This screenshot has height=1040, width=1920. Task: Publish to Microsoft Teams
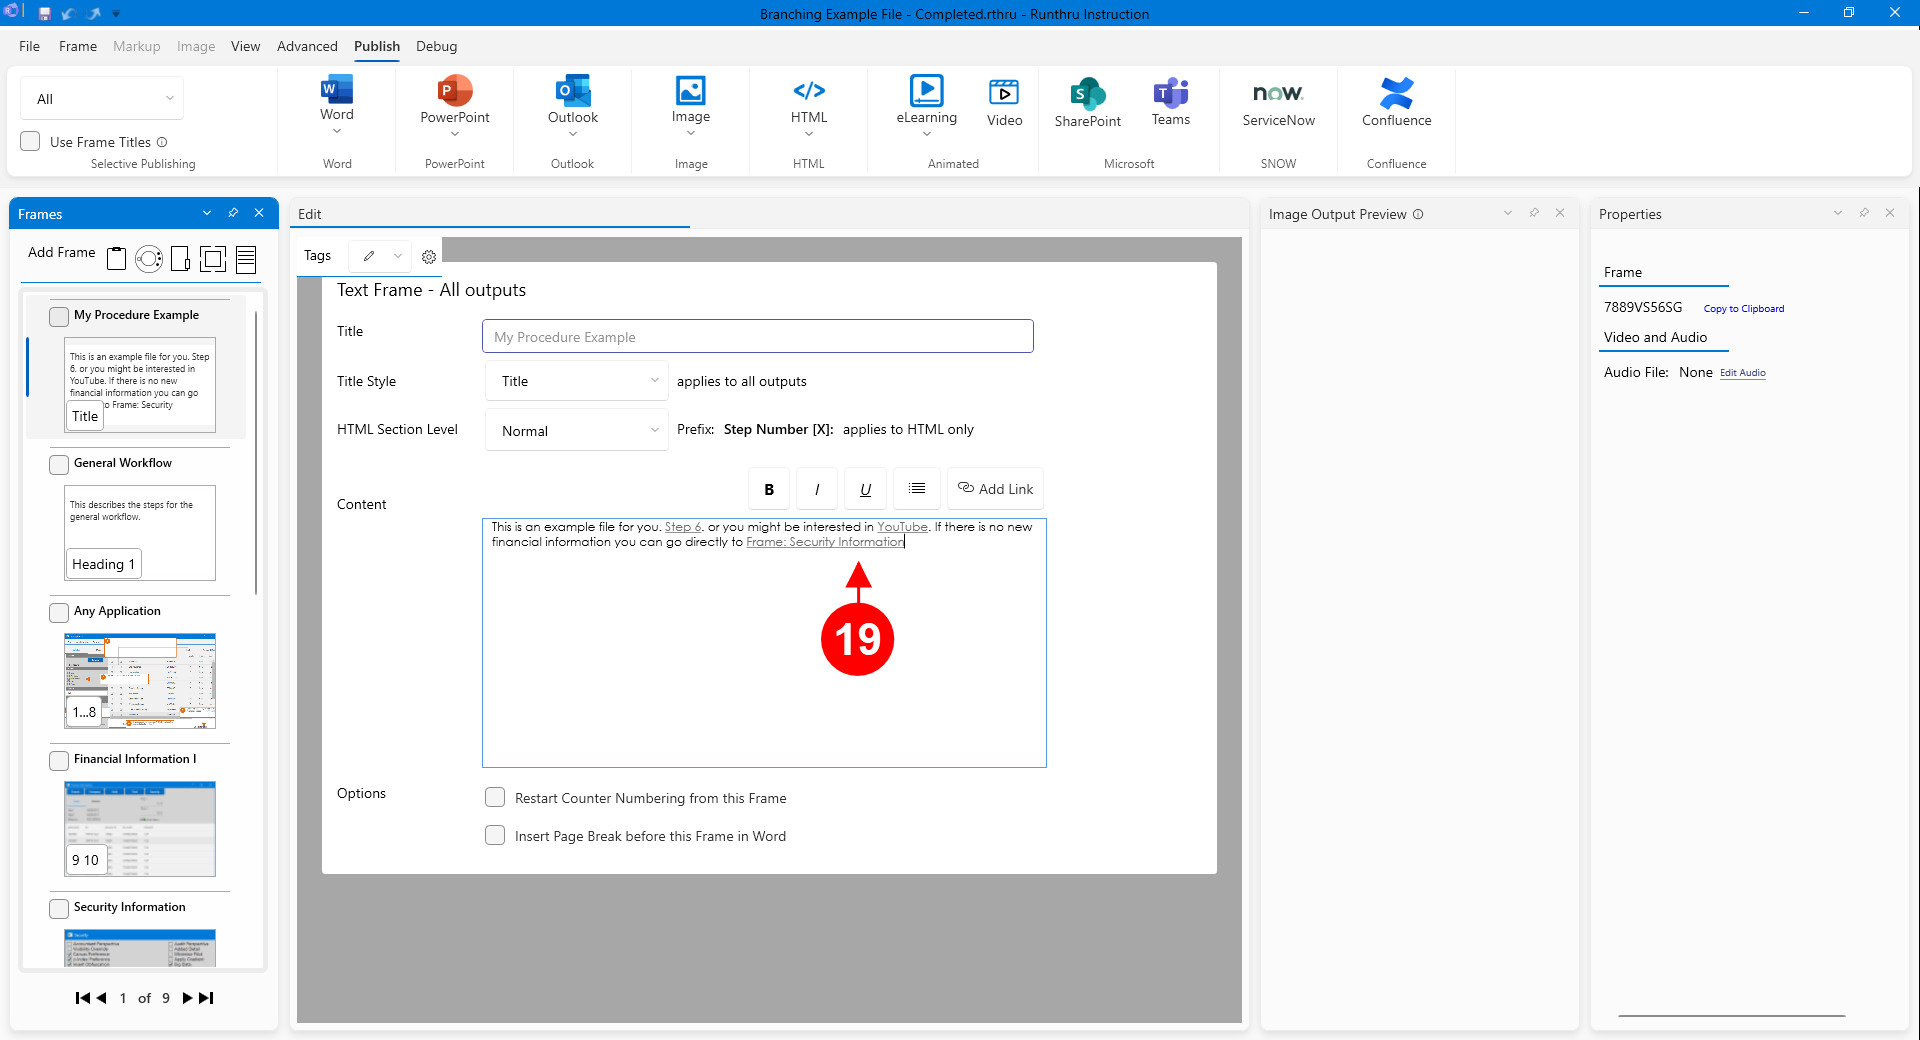coord(1170,94)
